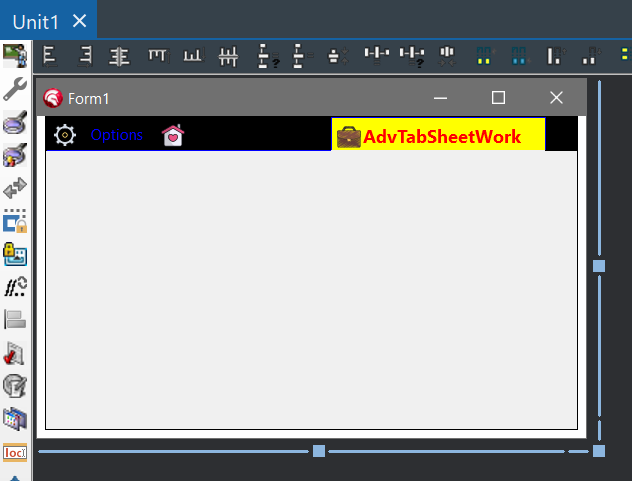This screenshot has width=632, height=481.
Task: Click the empty tab sheet page area
Action: [311, 290]
